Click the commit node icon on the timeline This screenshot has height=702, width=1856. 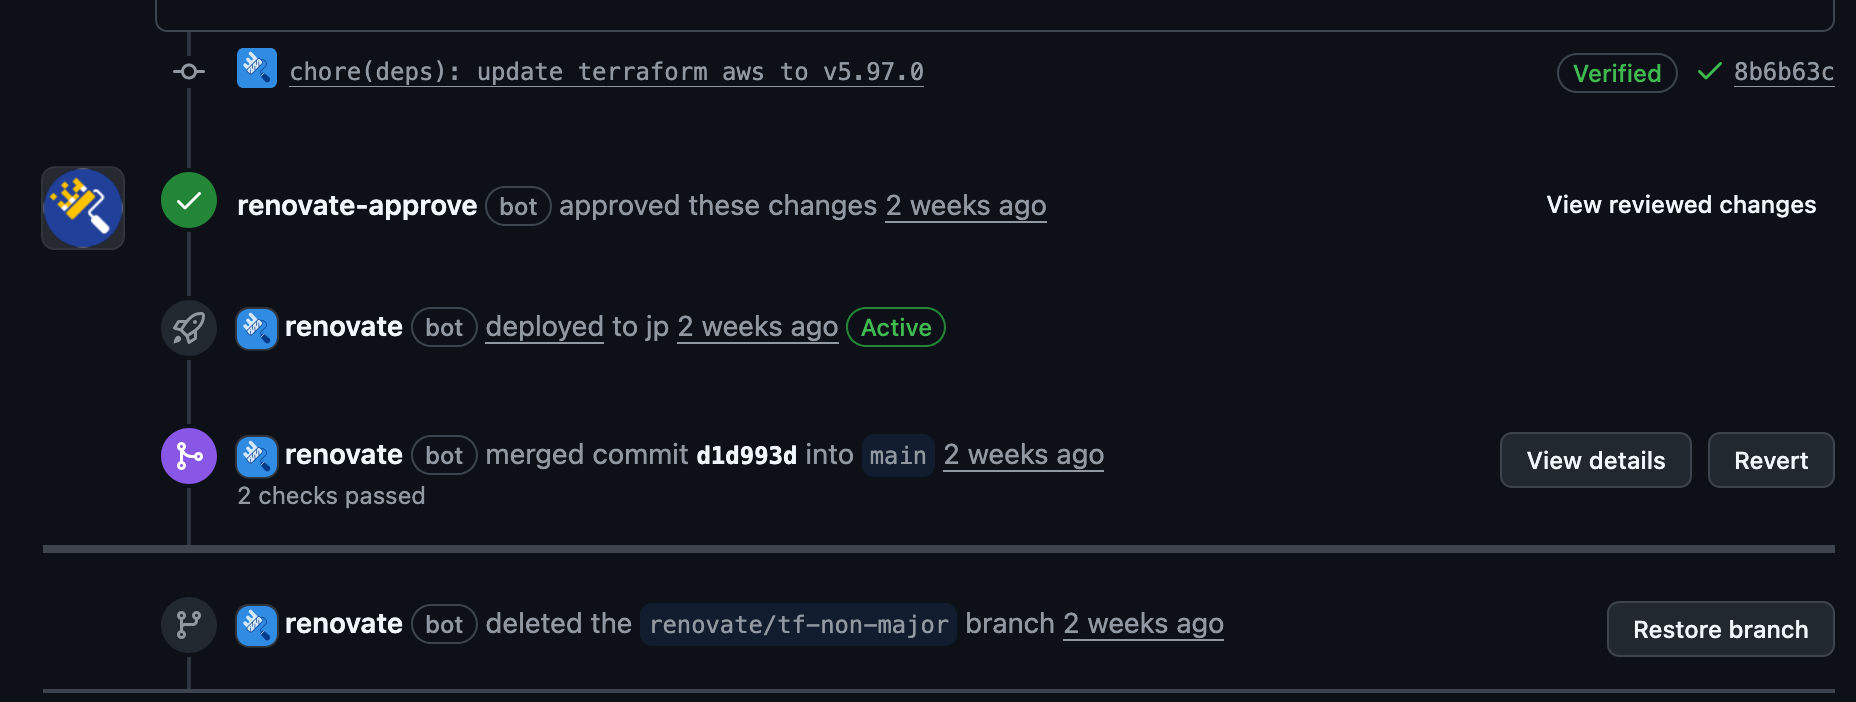[x=188, y=70]
